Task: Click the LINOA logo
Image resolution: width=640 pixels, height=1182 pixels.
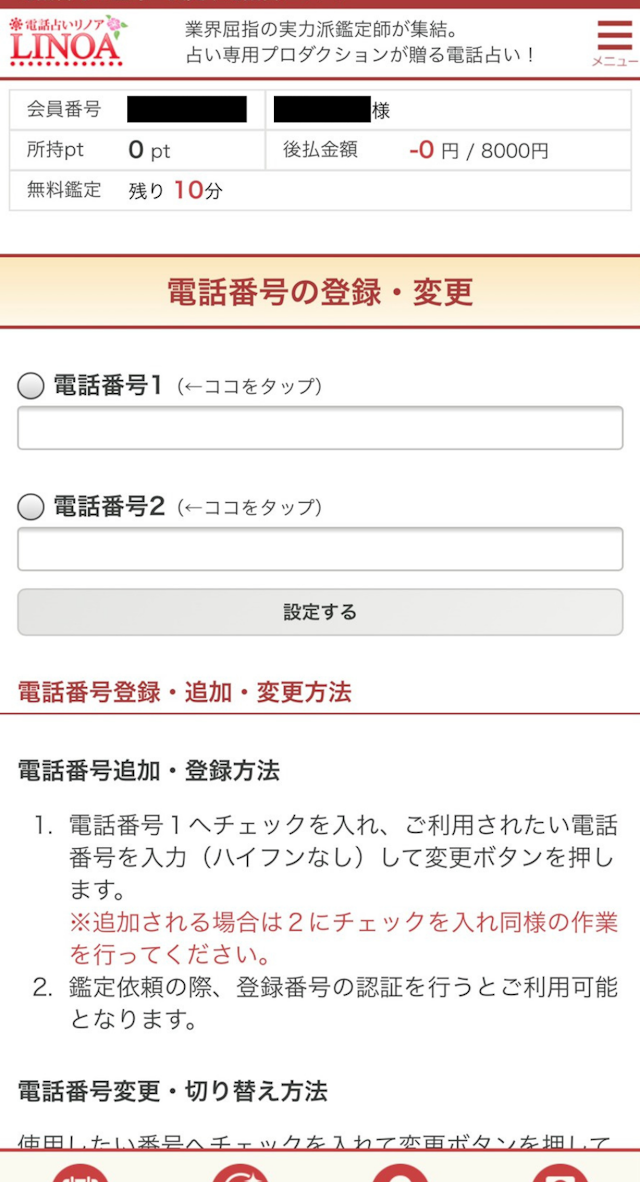Action: (x=66, y=42)
